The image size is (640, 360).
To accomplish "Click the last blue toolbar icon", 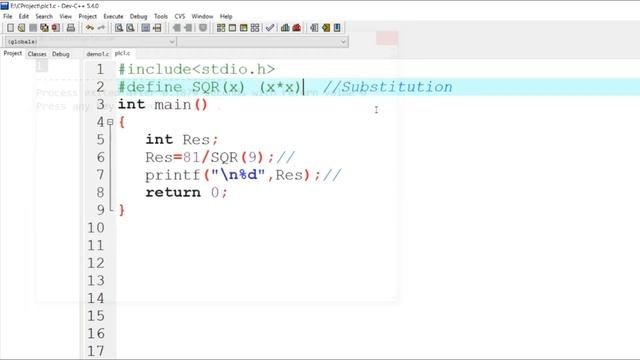I will click(x=337, y=28).
